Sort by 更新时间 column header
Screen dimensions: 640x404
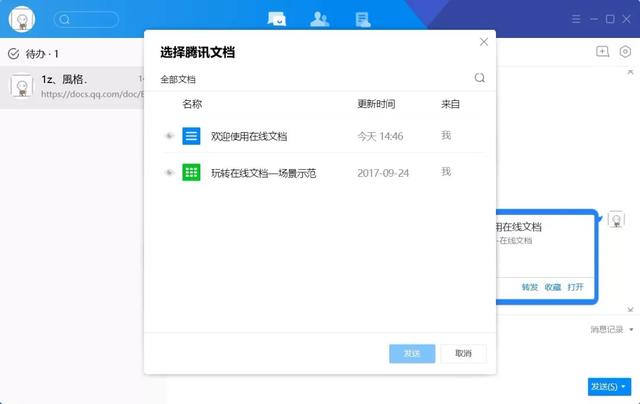pyautogui.click(x=376, y=104)
